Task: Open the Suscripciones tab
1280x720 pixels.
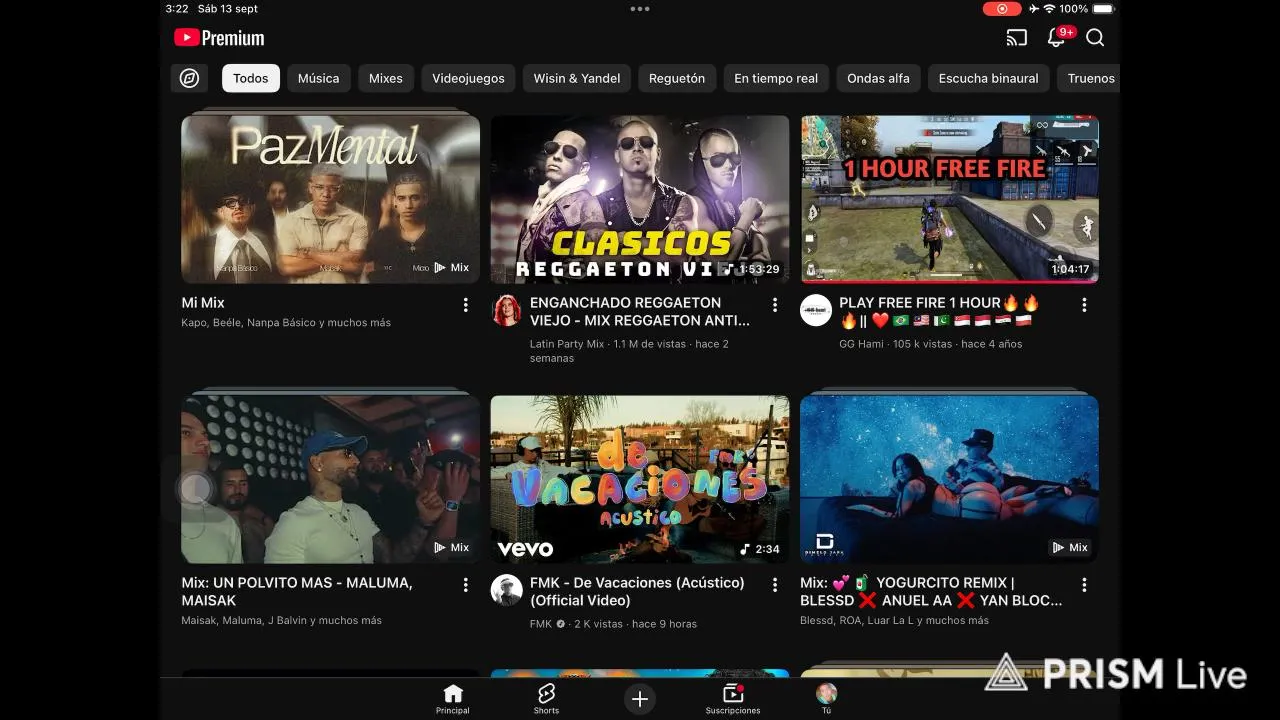Action: click(733, 699)
